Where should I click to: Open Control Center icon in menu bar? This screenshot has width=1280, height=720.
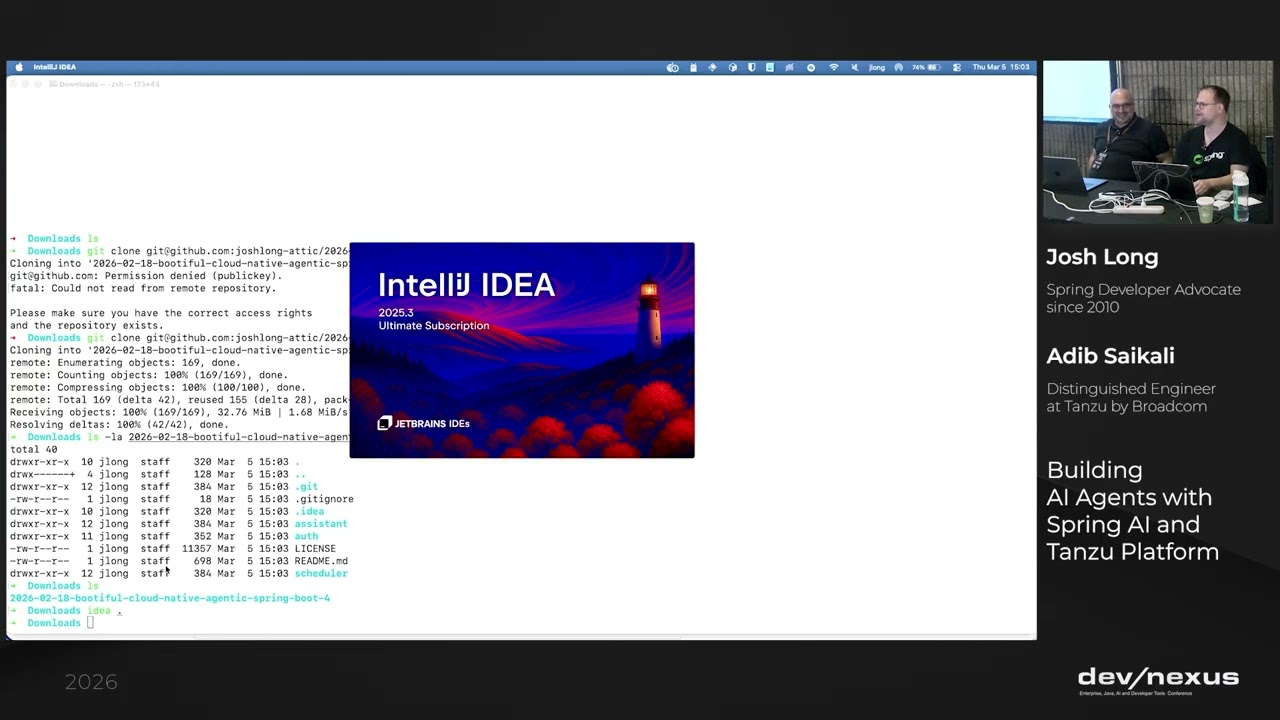tap(957, 67)
